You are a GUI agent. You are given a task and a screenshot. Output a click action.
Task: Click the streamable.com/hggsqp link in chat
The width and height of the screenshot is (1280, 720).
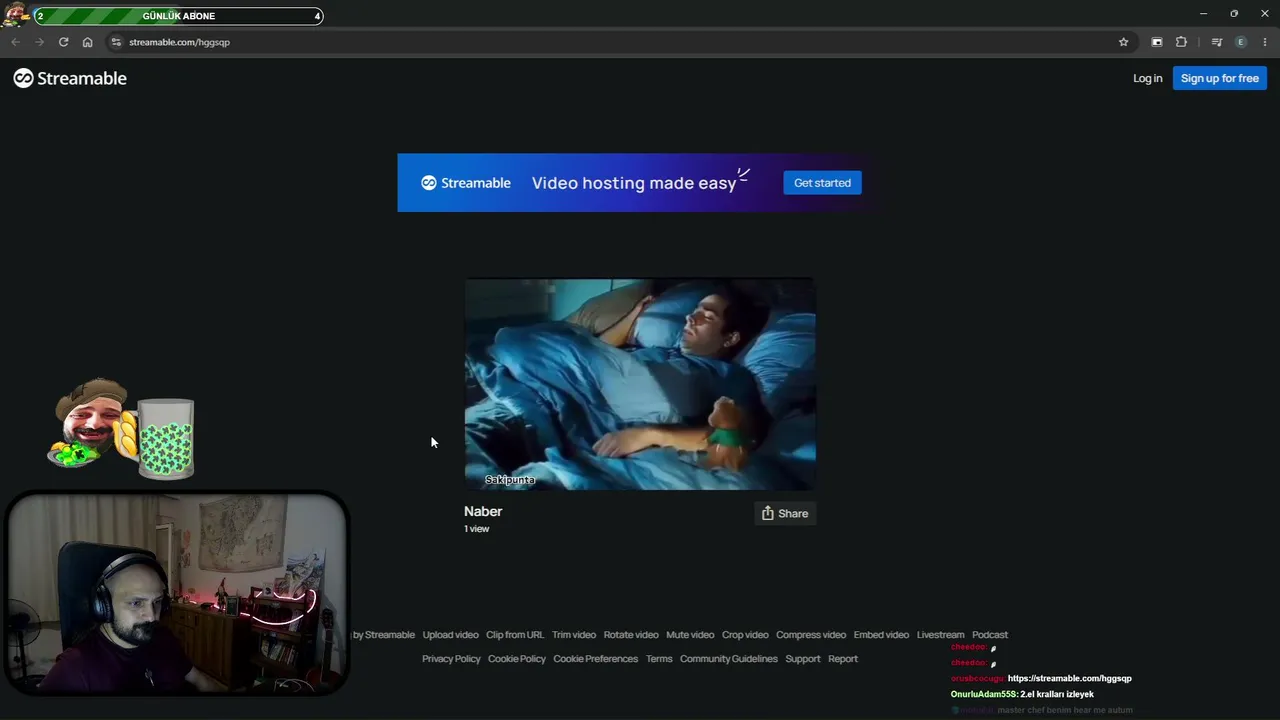1070,678
